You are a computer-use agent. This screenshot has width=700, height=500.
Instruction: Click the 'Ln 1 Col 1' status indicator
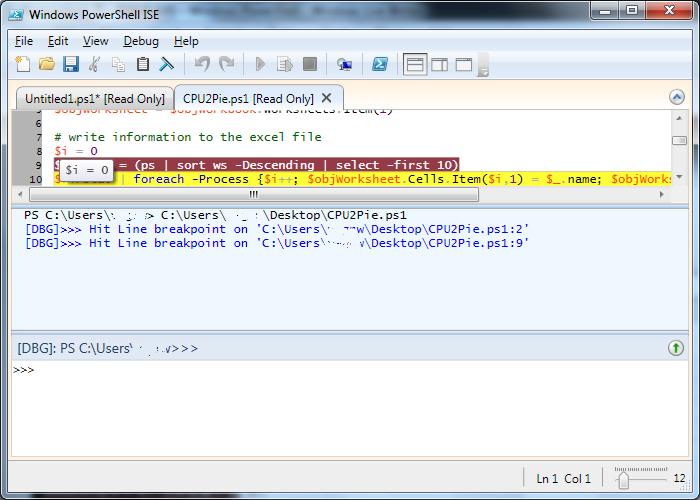[563, 479]
